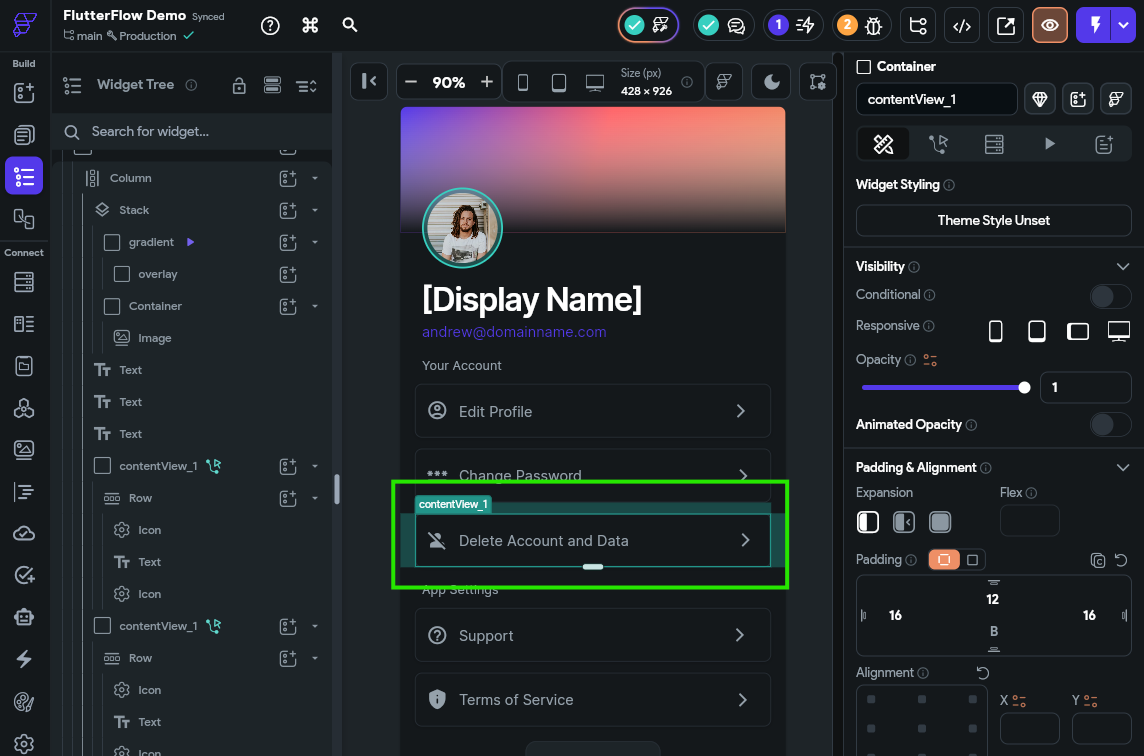Zoom in canvas with plus button

(x=487, y=82)
